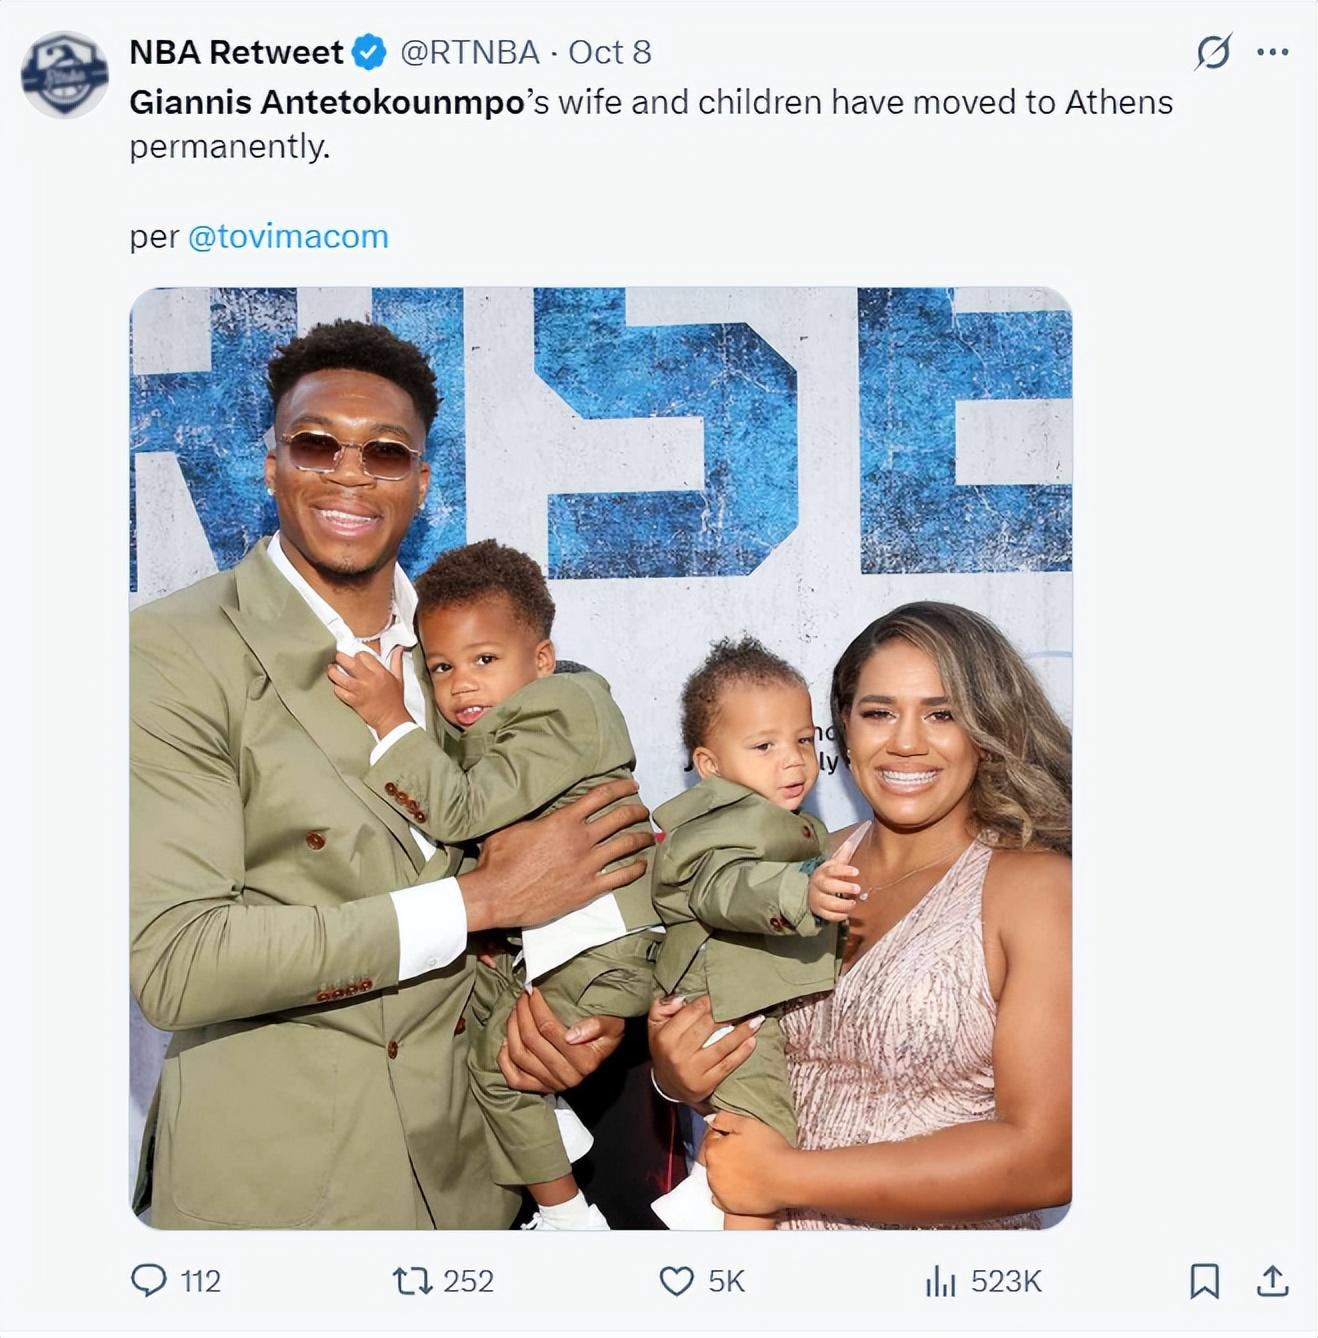This screenshot has width=1318, height=1338.
Task: Click the 112 replies count
Action: click(200, 1281)
